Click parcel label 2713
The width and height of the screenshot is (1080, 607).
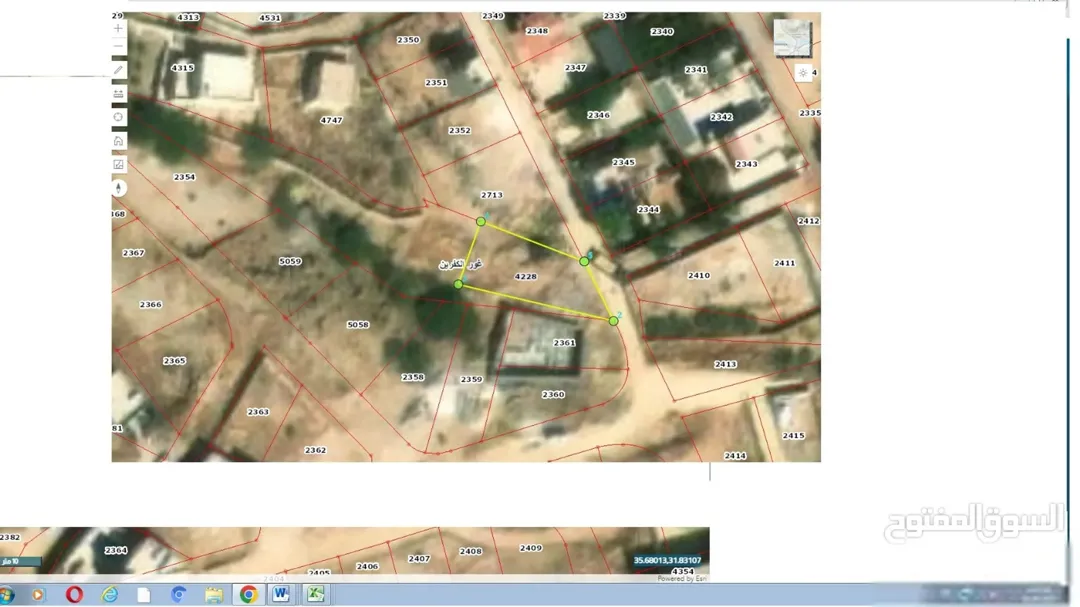click(x=492, y=195)
